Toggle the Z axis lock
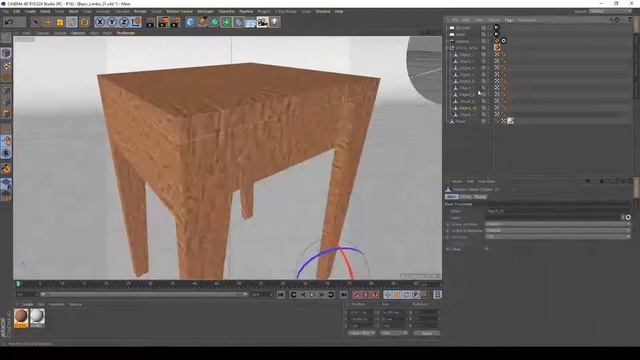The image size is (640, 360). pyautogui.click(x=124, y=22)
